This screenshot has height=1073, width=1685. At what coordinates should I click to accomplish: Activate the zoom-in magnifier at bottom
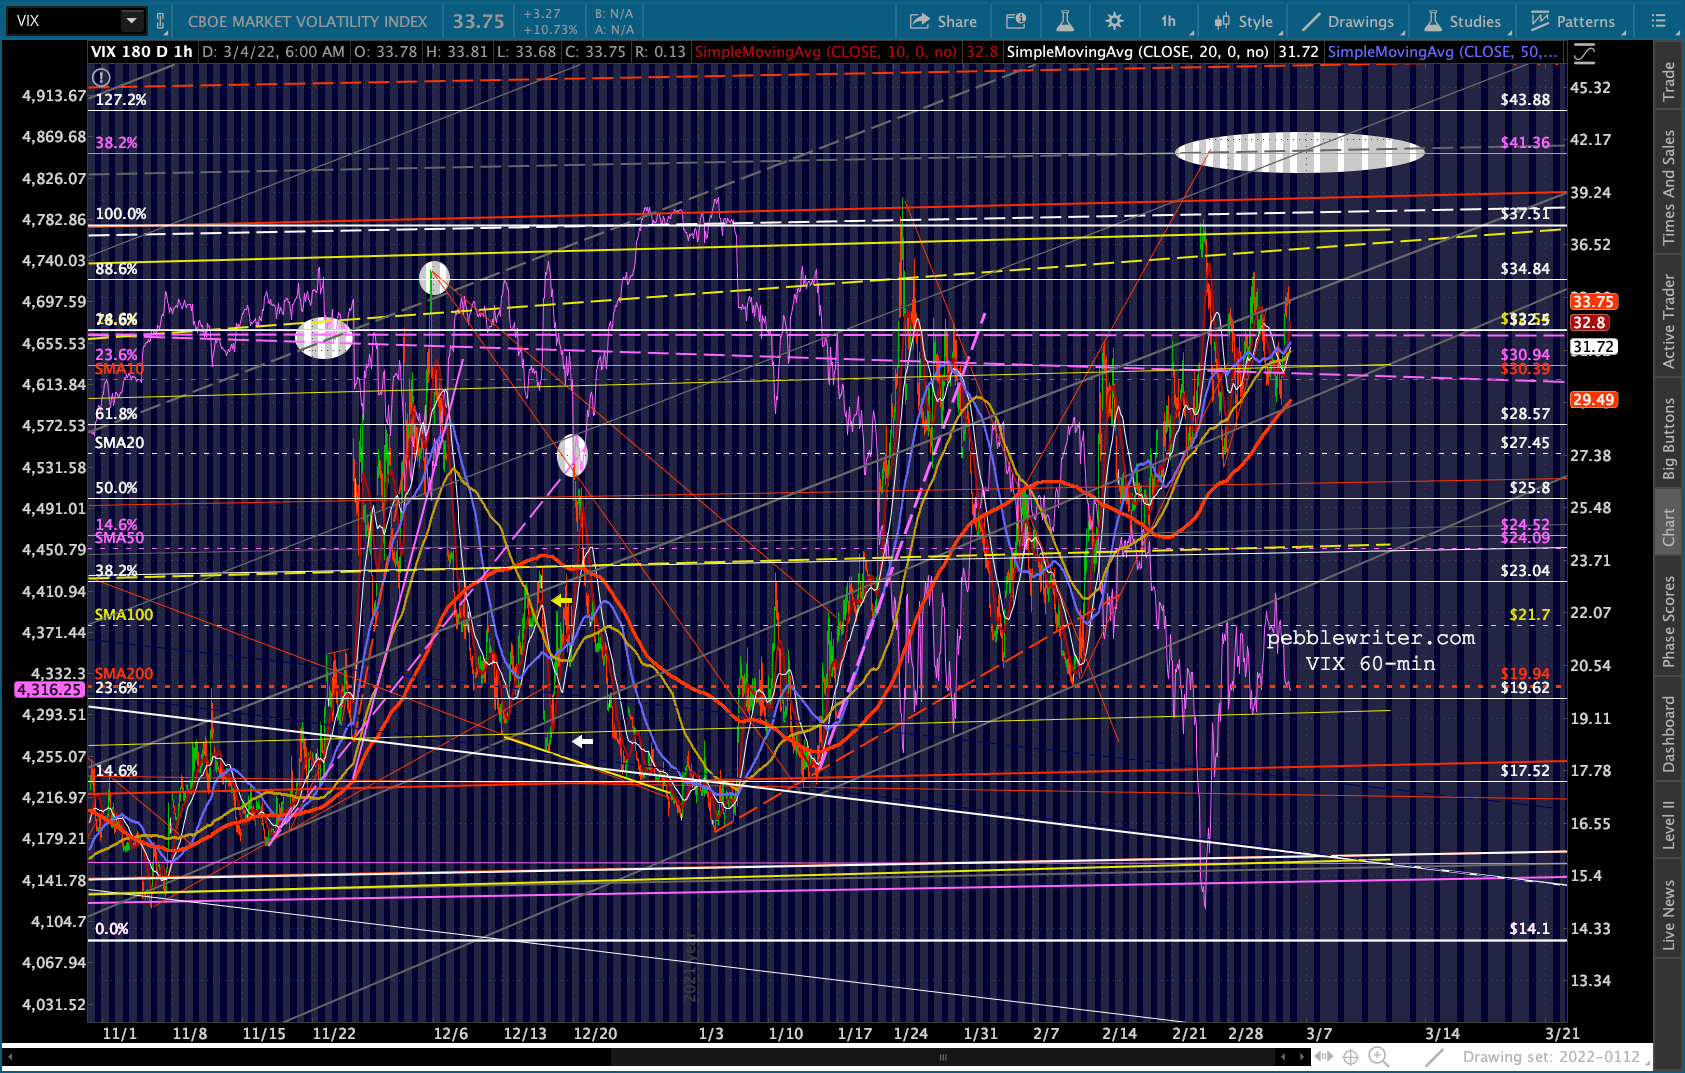[x=1378, y=1057]
